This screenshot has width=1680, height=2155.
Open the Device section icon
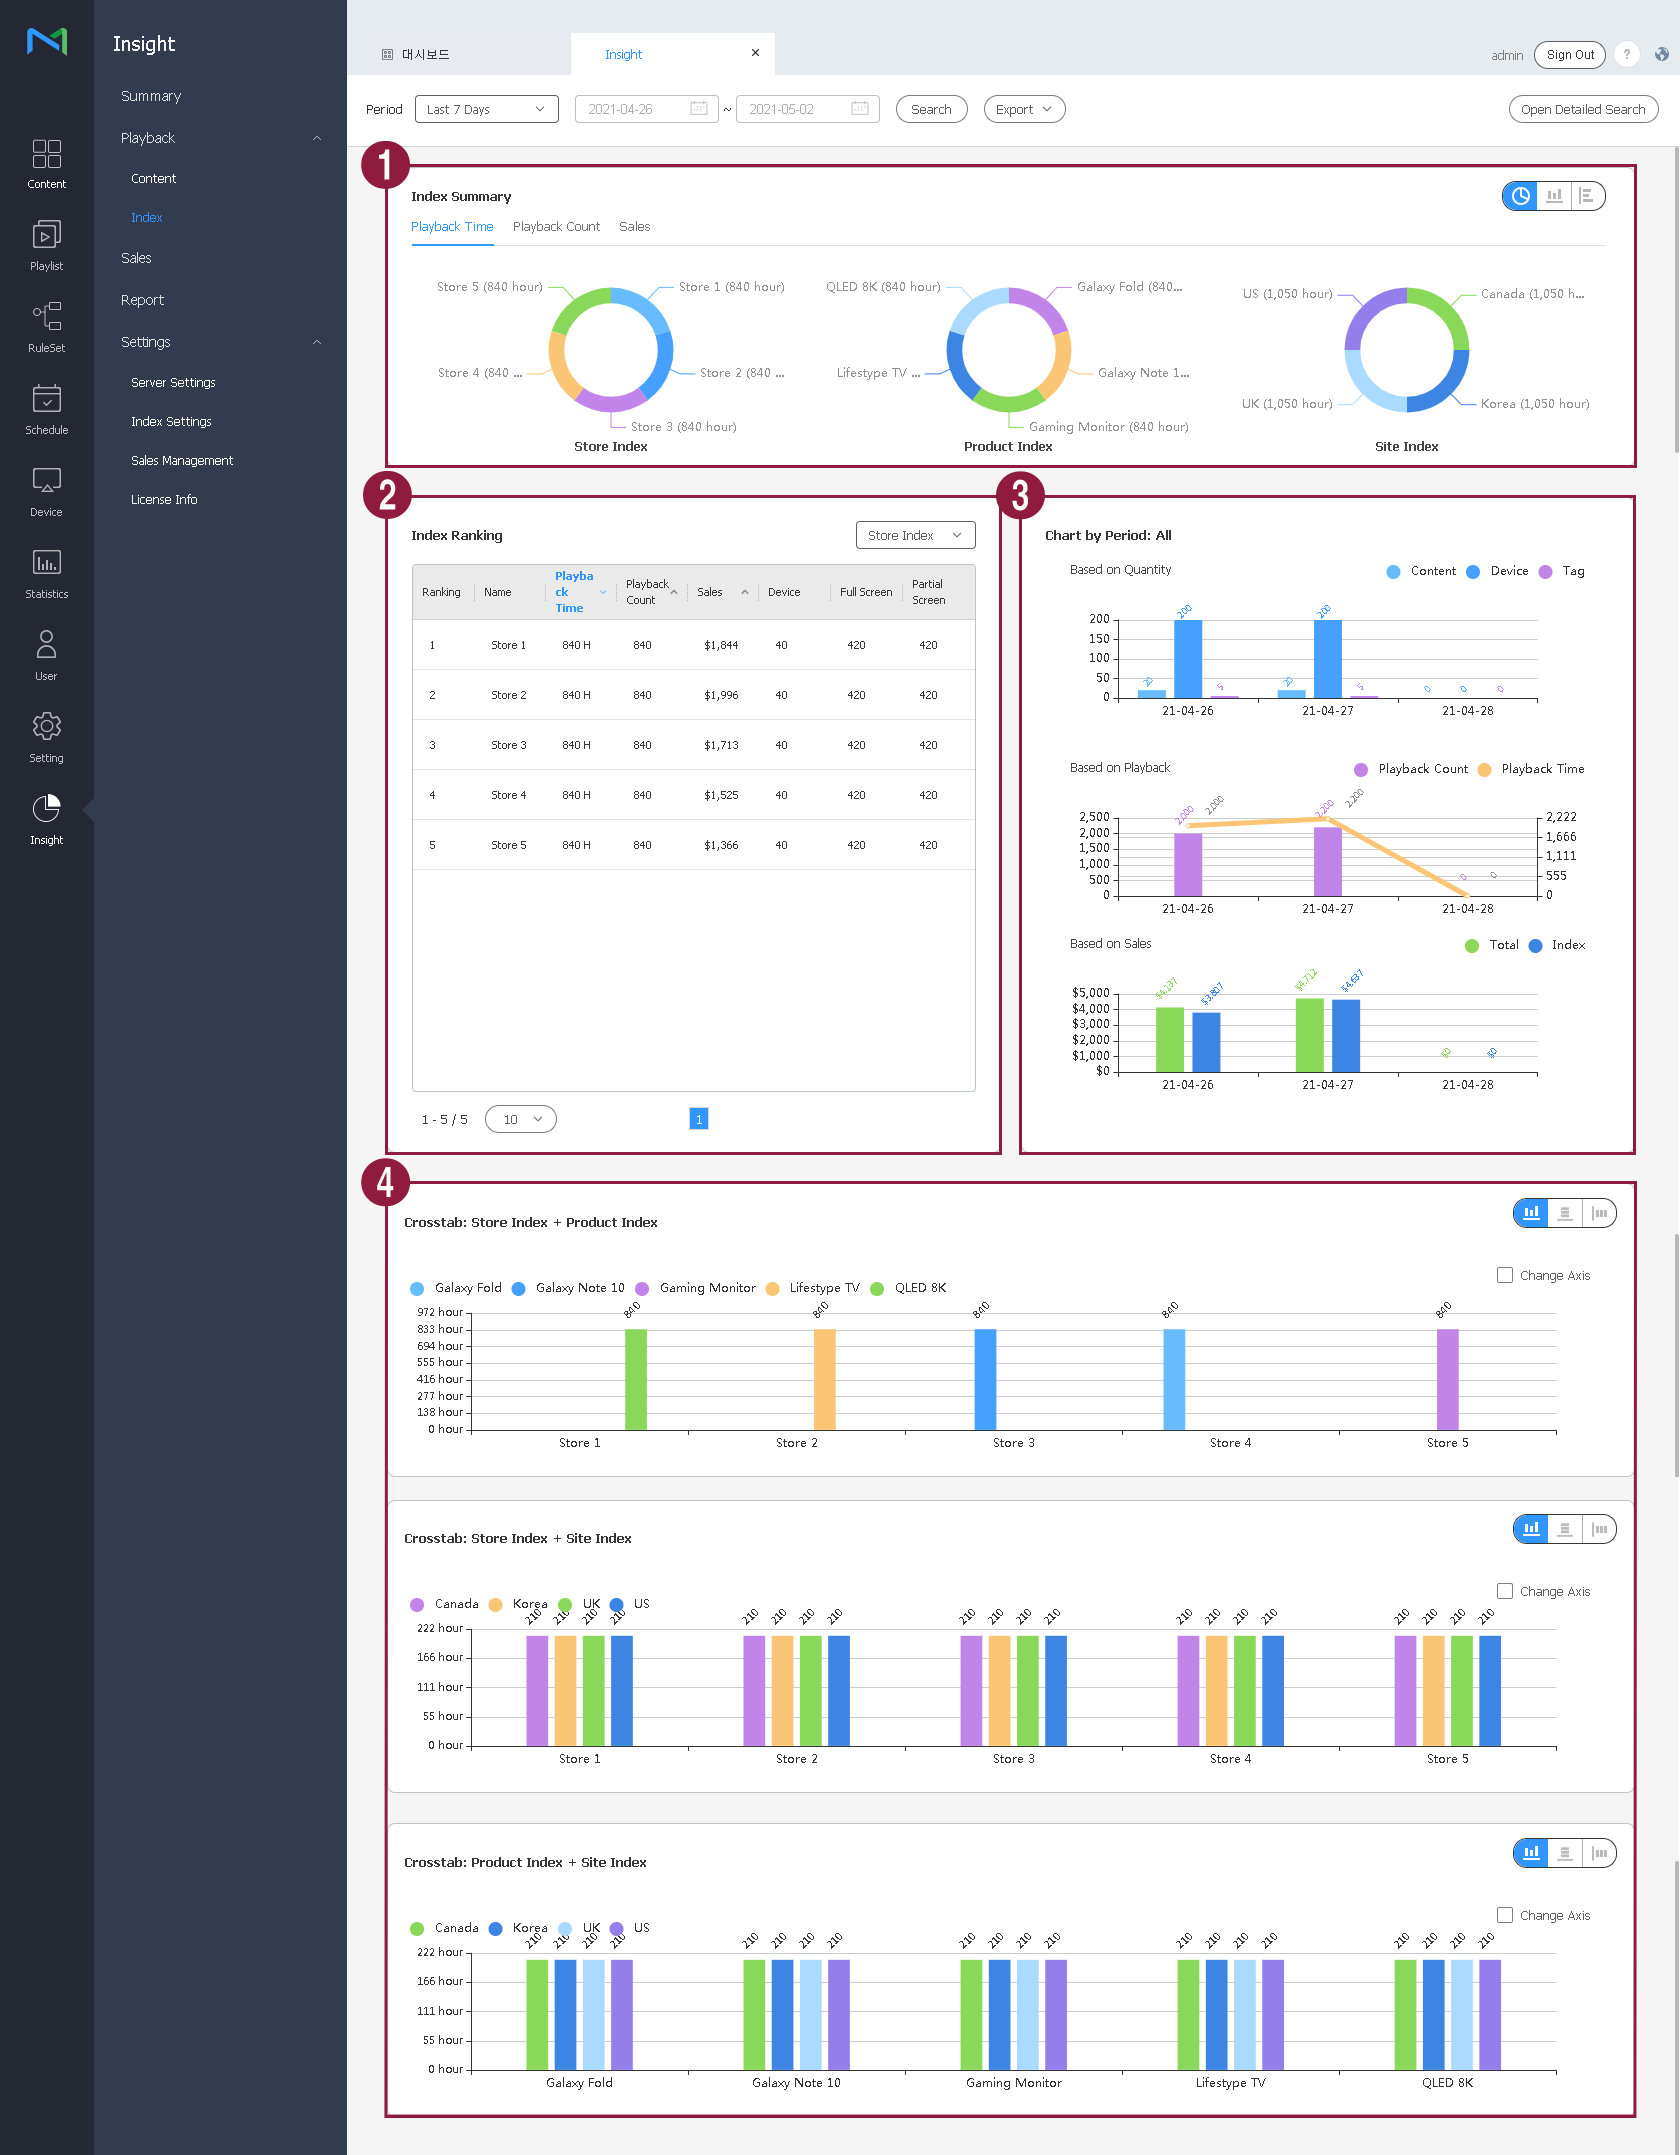(46, 492)
